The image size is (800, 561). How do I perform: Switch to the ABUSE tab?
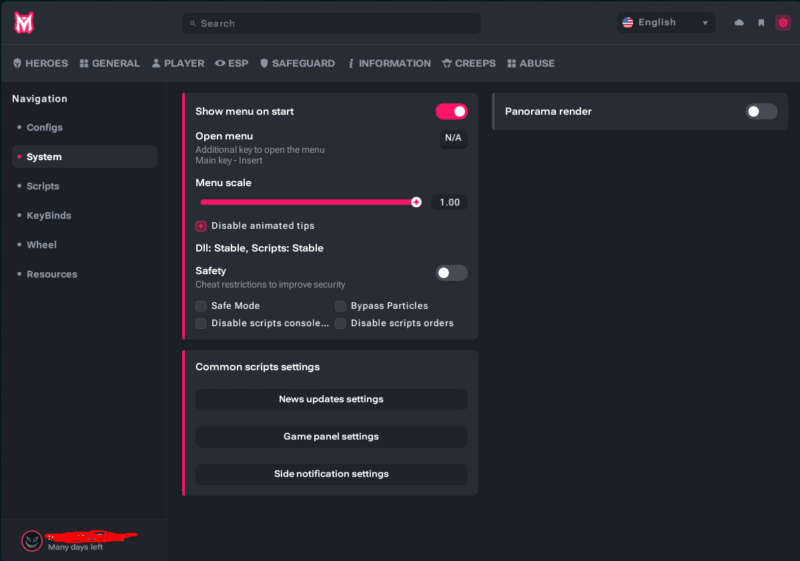tap(531, 63)
